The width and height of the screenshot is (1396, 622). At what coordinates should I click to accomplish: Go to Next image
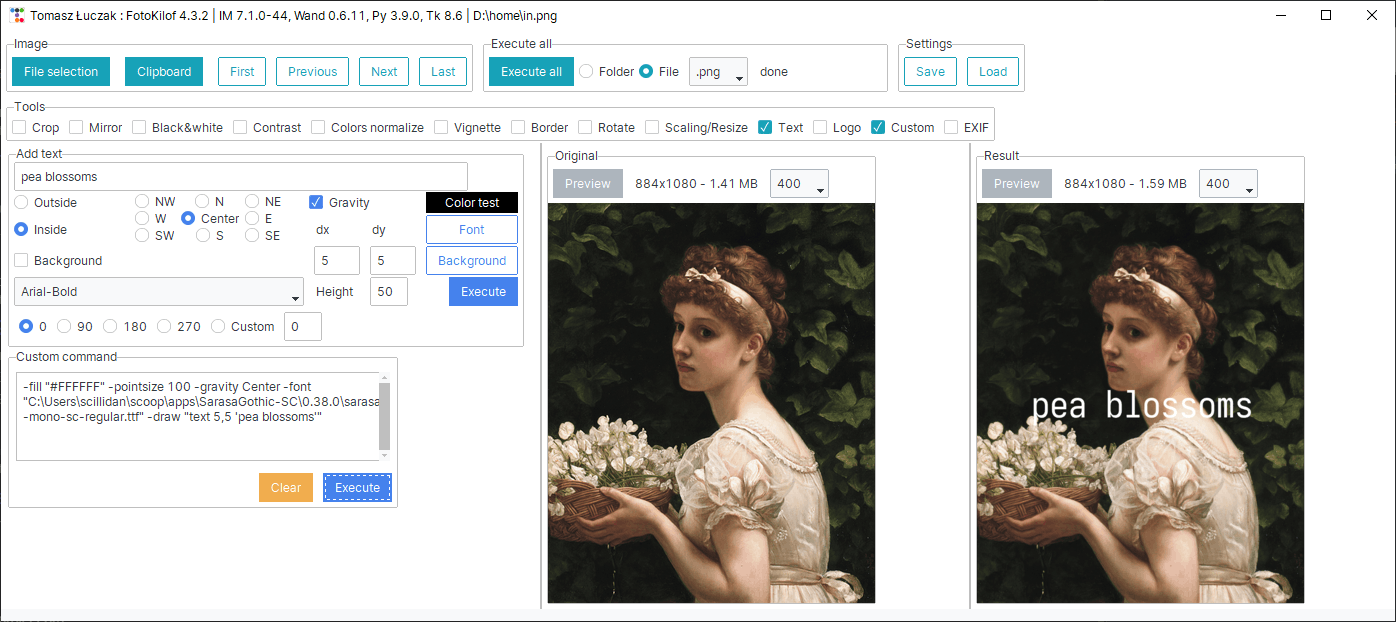[384, 71]
